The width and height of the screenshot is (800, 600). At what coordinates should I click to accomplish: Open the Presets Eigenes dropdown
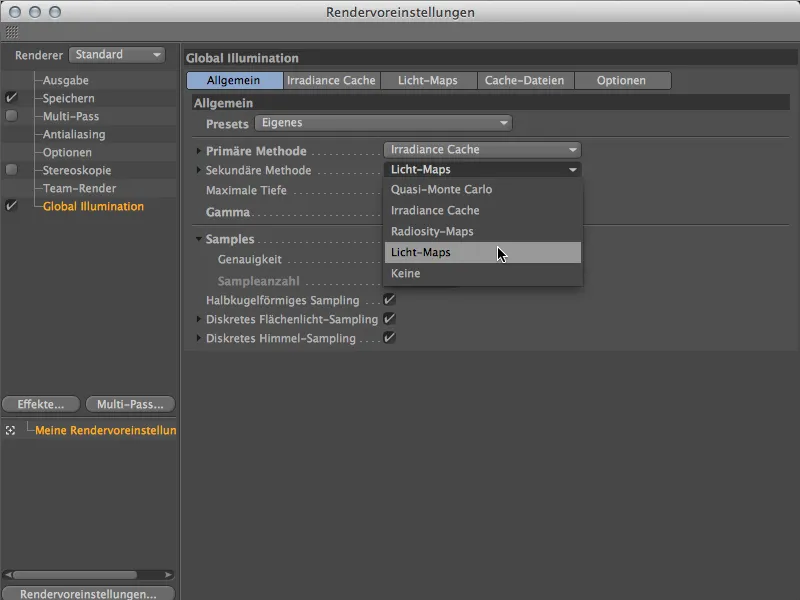tap(384, 123)
